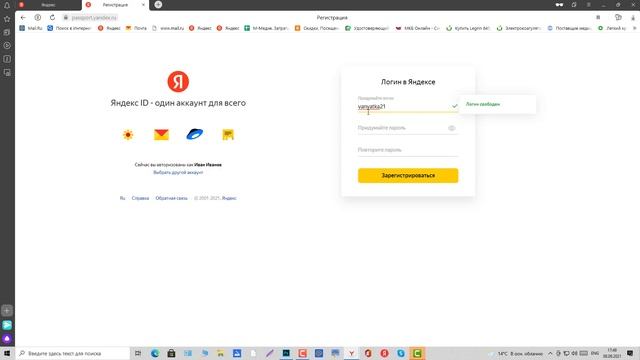Open the sidebar play video icon
This screenshot has height=360, width=640.
pos(7,45)
